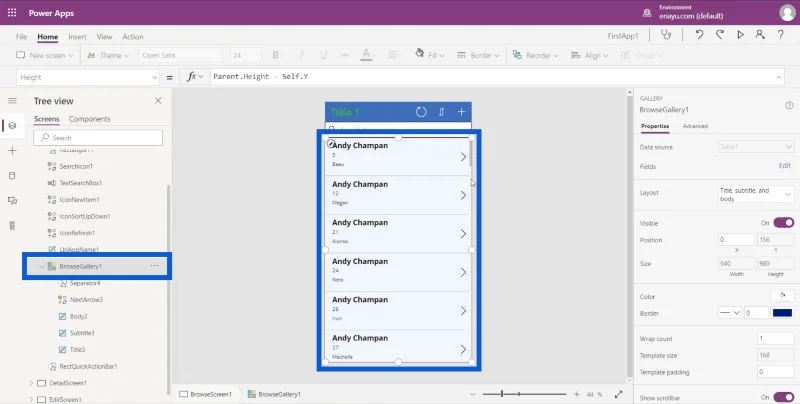The width and height of the screenshot is (800, 404).
Task: Open the Layout dropdown
Action: [756, 194]
